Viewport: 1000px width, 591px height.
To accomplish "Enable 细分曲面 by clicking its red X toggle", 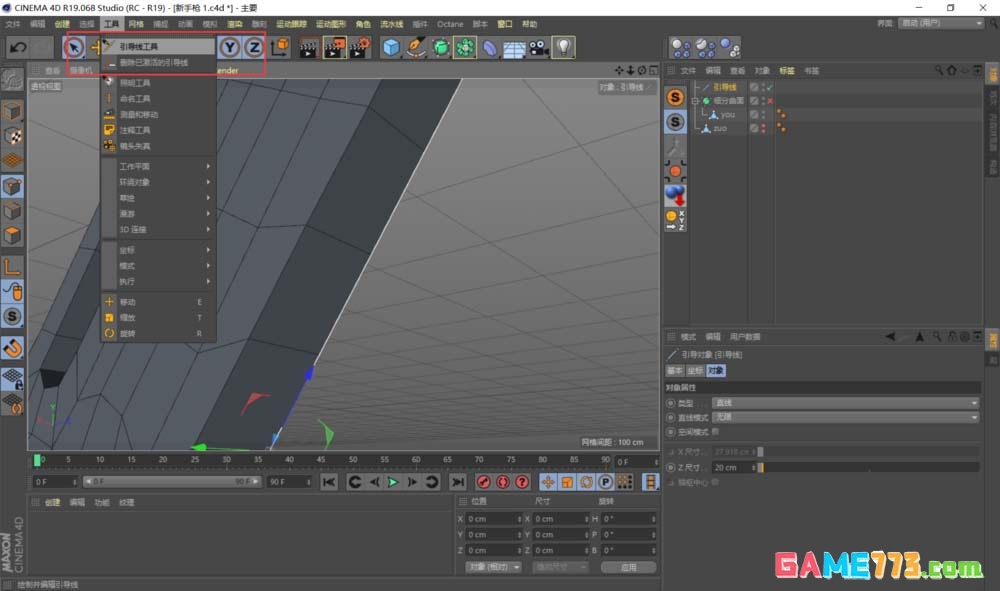I will [x=768, y=100].
